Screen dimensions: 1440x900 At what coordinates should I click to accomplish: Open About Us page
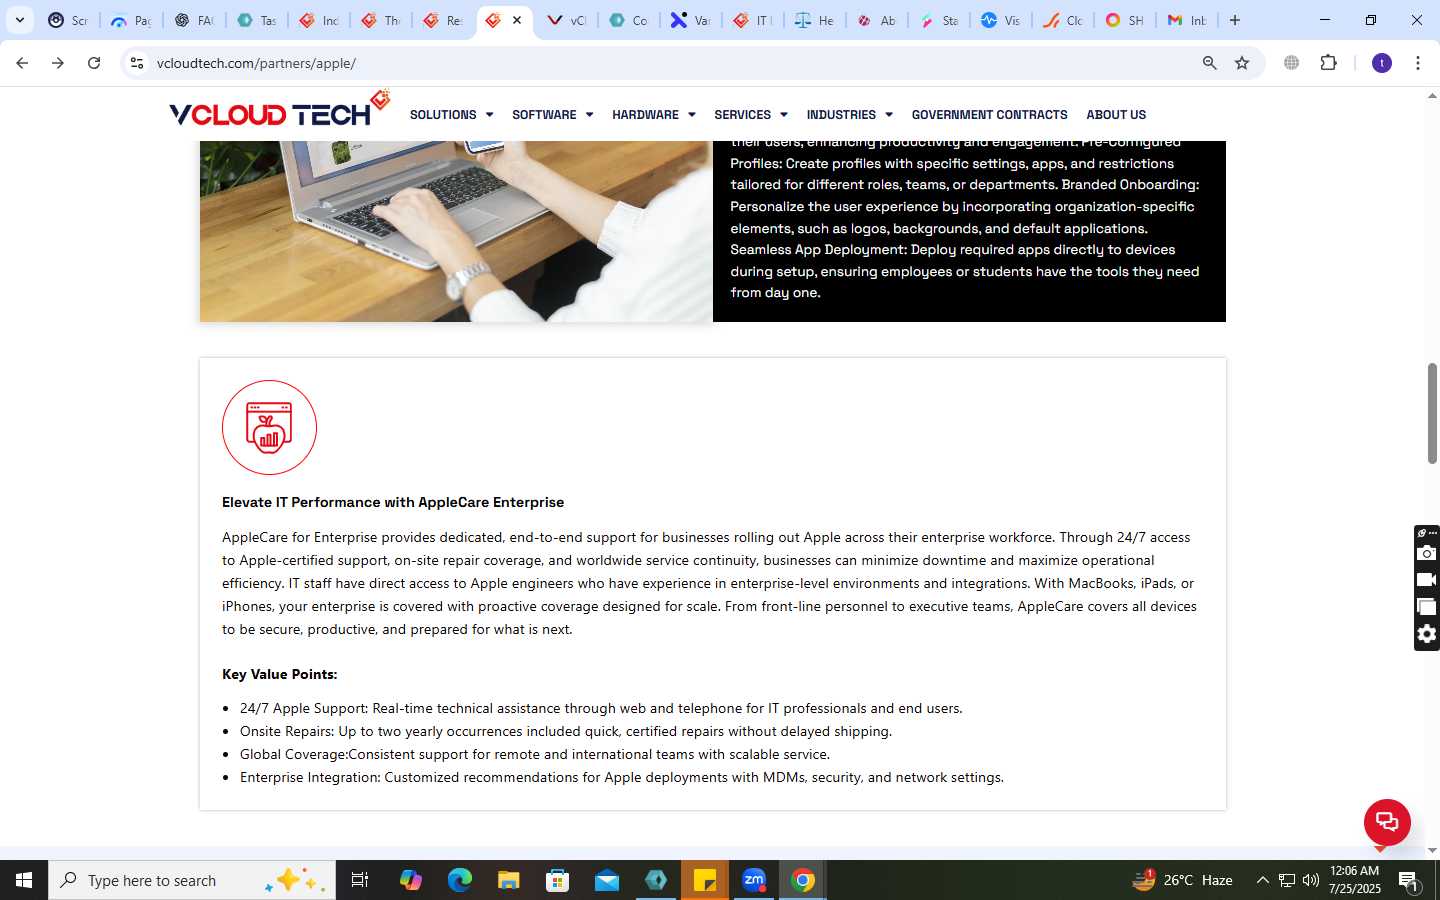[1116, 115]
